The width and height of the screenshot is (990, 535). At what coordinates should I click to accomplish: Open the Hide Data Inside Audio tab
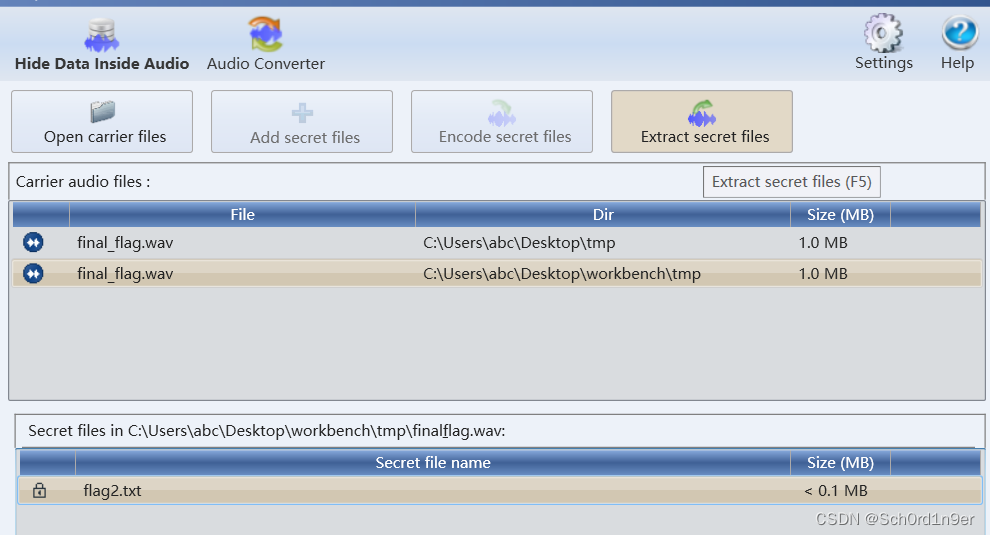click(102, 44)
